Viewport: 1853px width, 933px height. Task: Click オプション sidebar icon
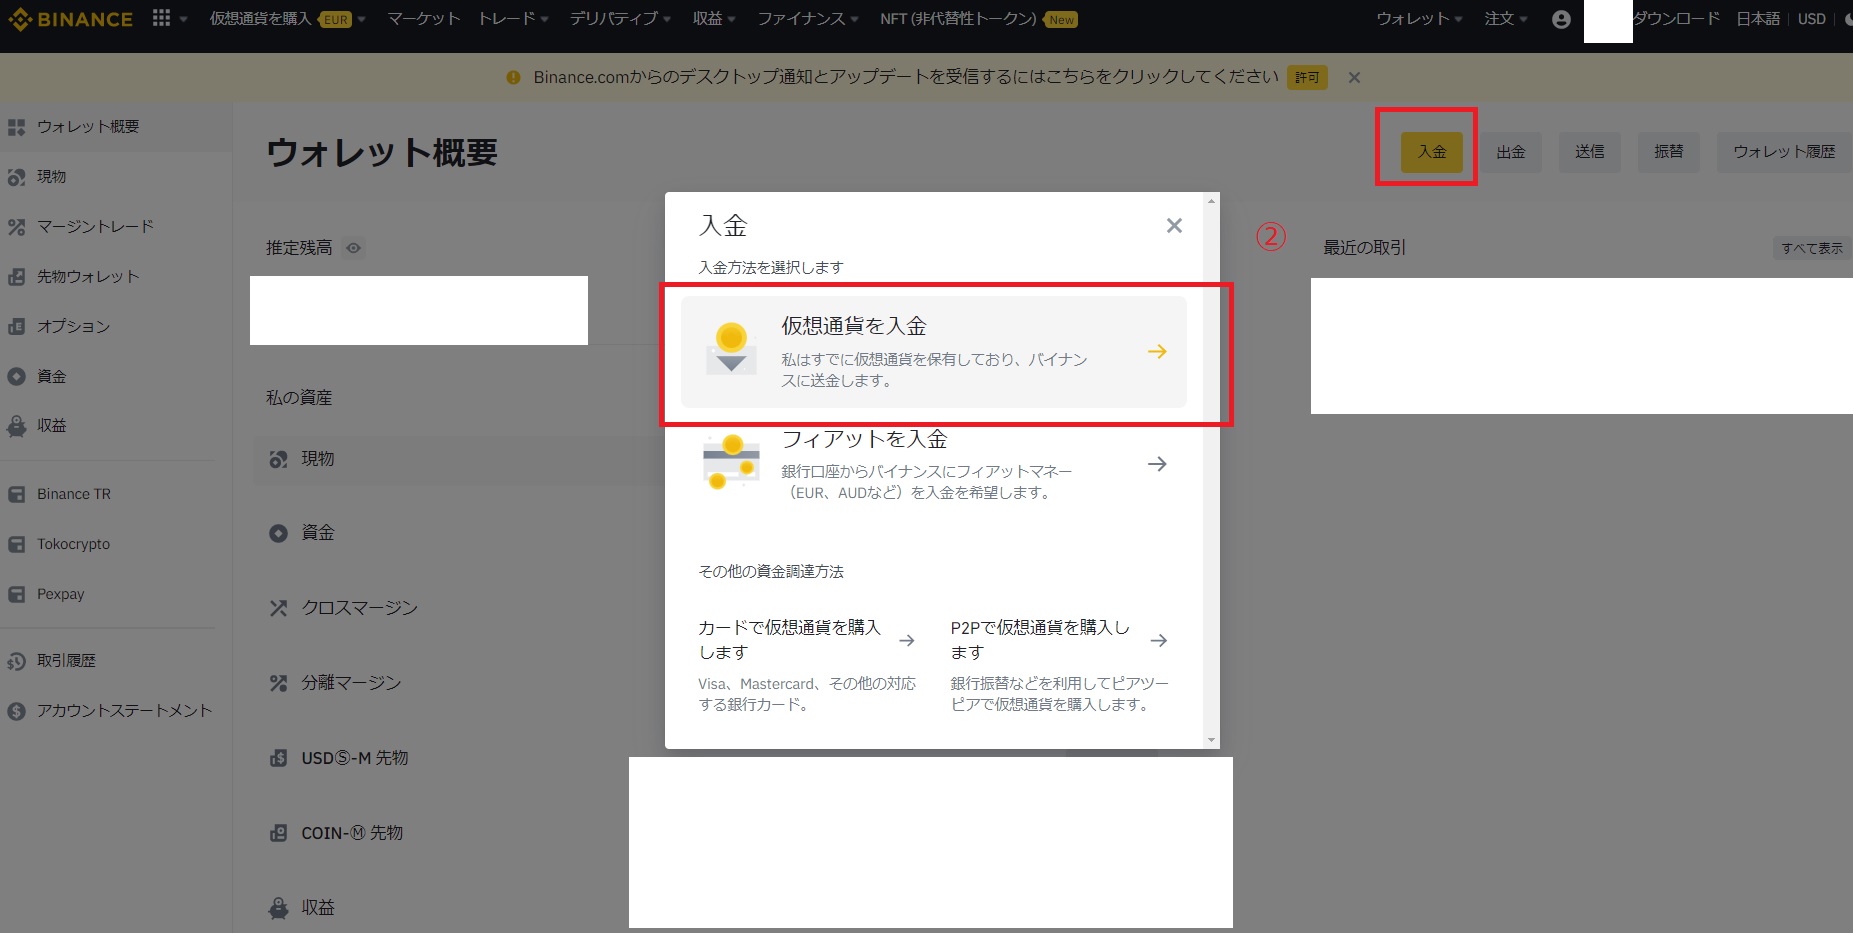(x=16, y=327)
